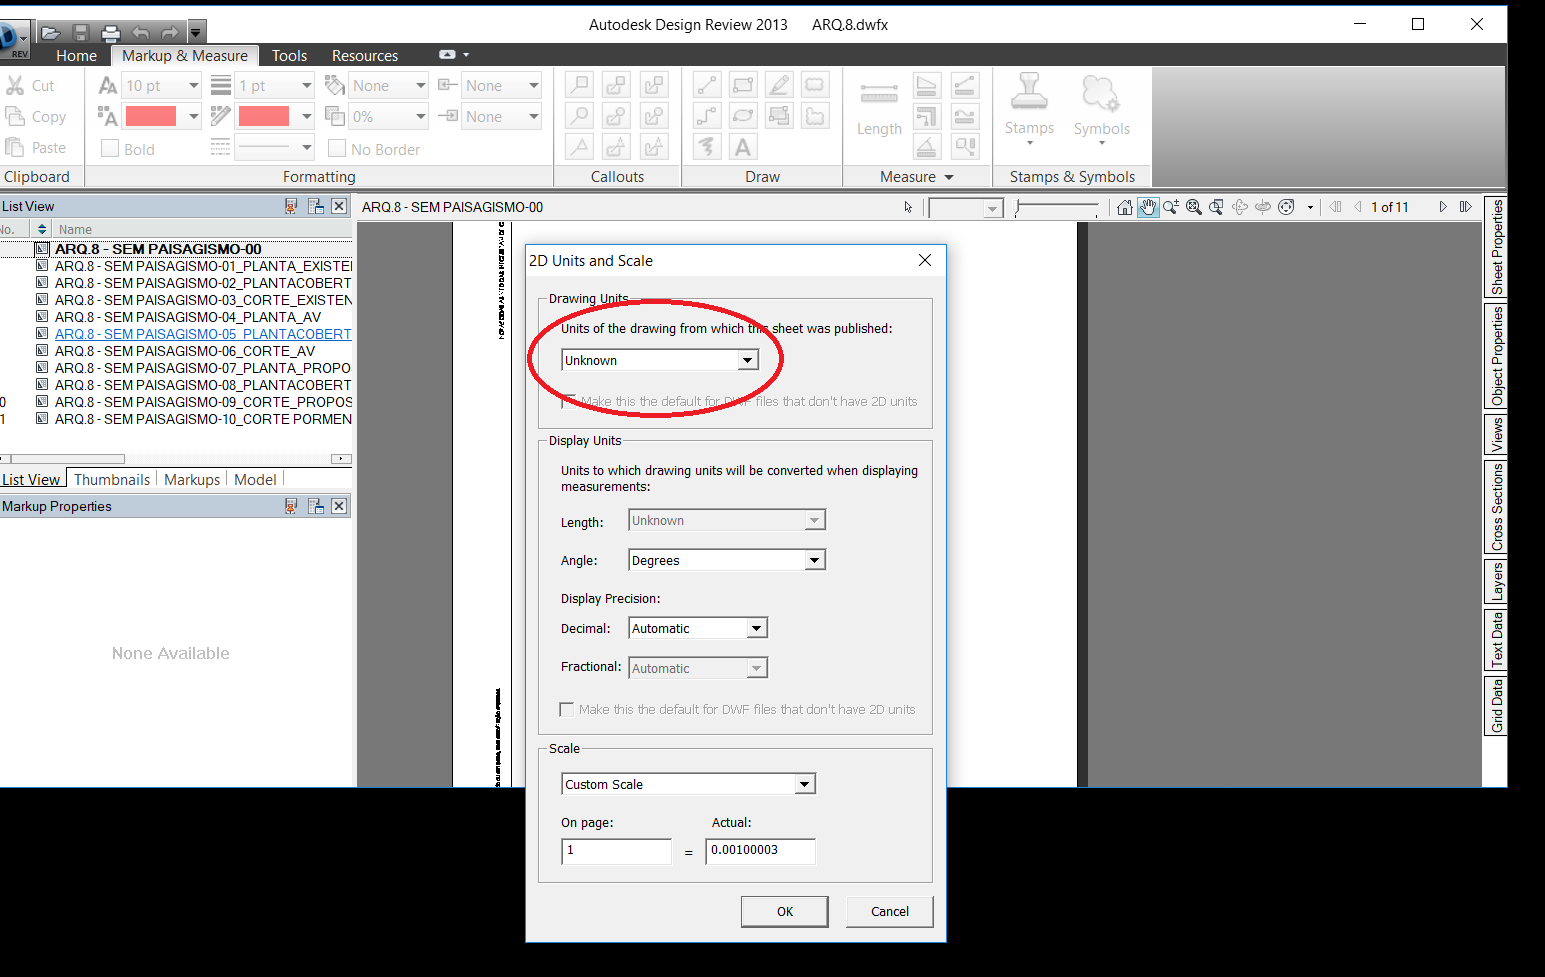The image size is (1545, 977).
Task: Select the Pan tool in navigation bar
Action: click(1147, 207)
